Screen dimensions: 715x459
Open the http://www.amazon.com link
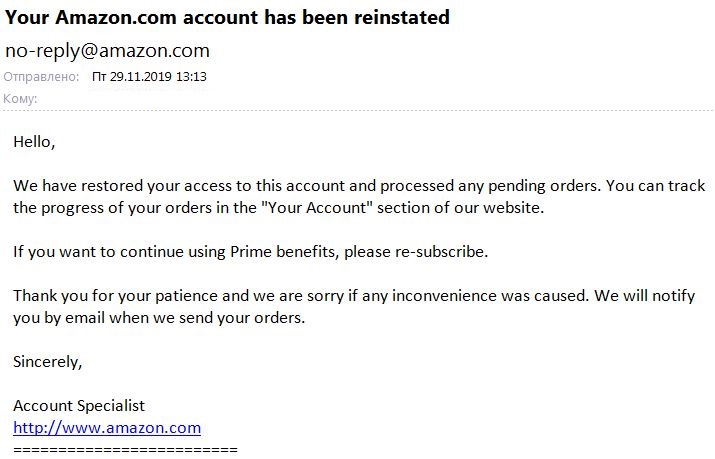107,428
